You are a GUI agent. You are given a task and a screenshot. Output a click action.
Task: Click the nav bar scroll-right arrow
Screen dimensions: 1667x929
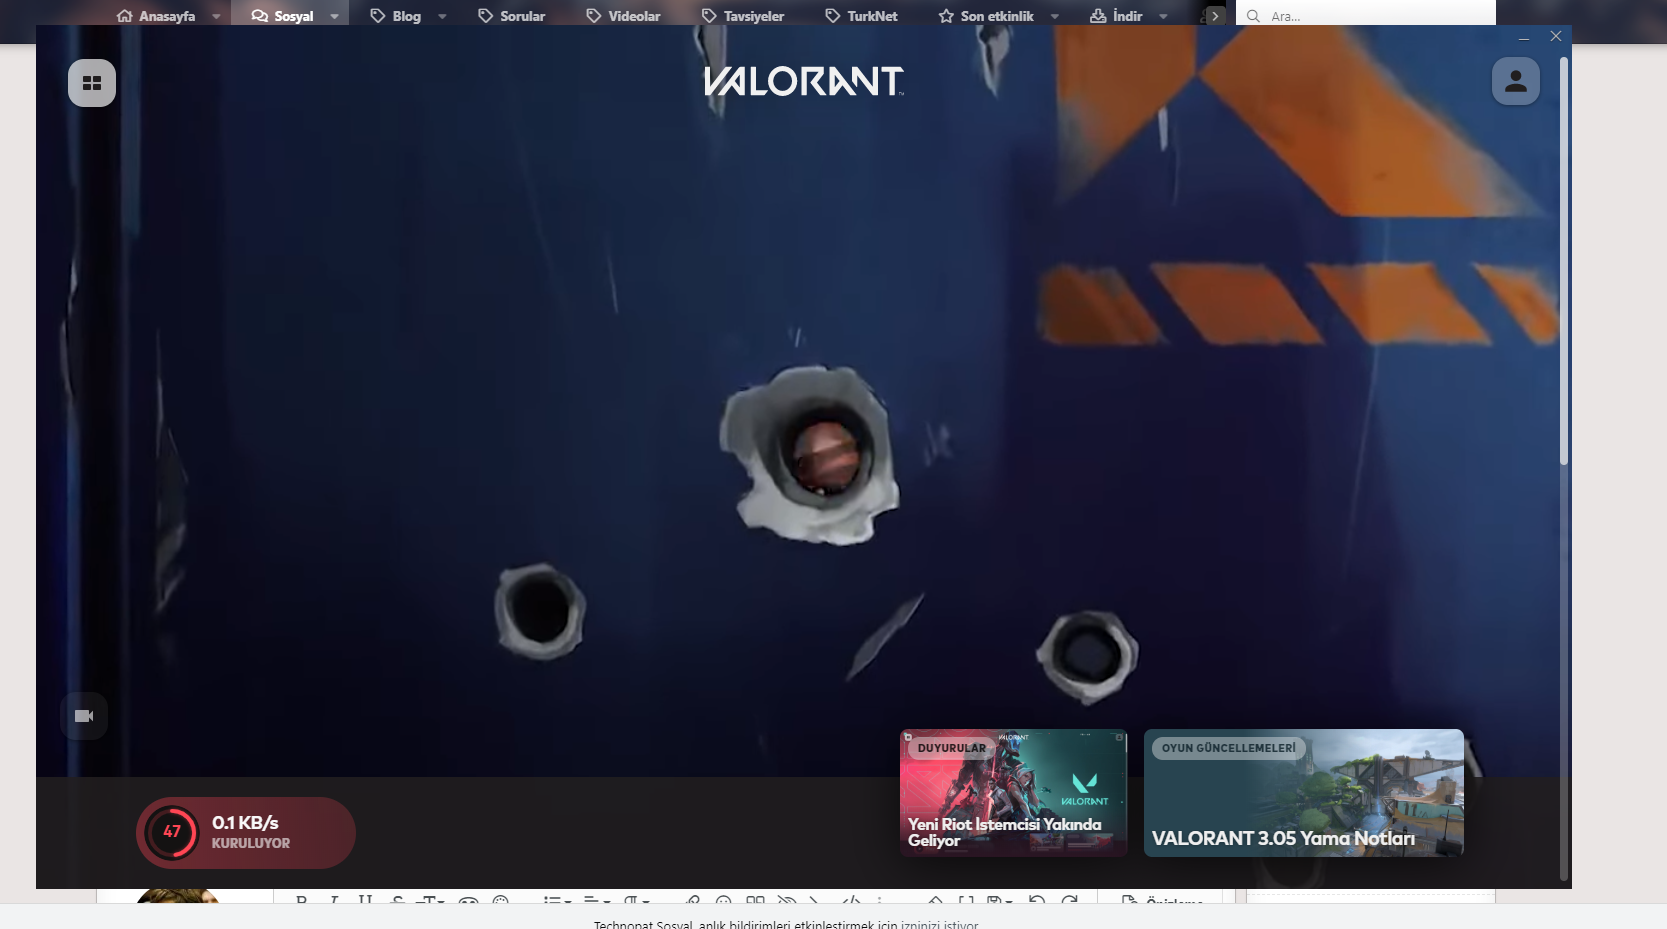[1215, 16]
